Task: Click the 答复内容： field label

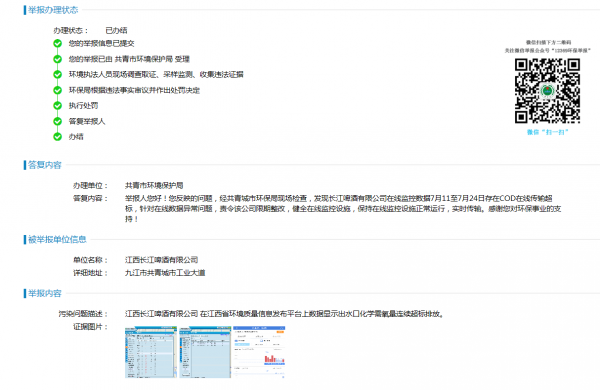Action: (90, 198)
